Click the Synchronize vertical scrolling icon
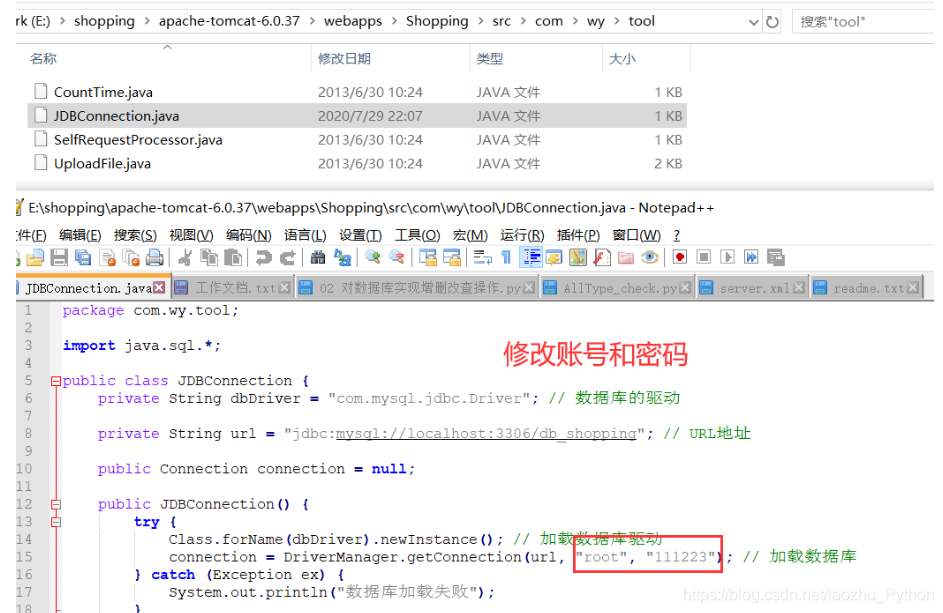This screenshot has width=943, height=613. [x=428, y=257]
